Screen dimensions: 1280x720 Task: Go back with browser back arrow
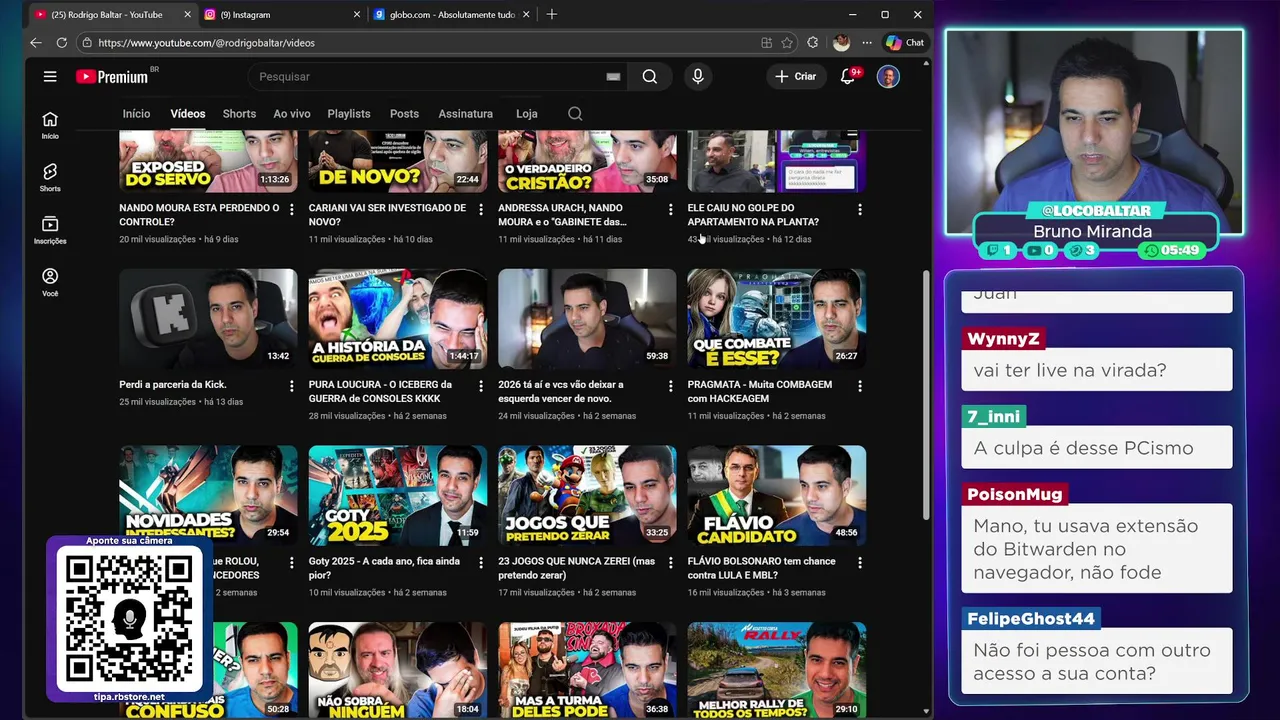[x=36, y=43]
